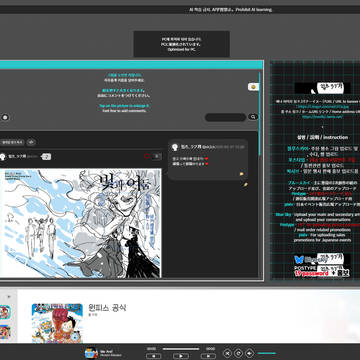Click the yellow comment bubble icon in the comment box

click(x=241, y=174)
